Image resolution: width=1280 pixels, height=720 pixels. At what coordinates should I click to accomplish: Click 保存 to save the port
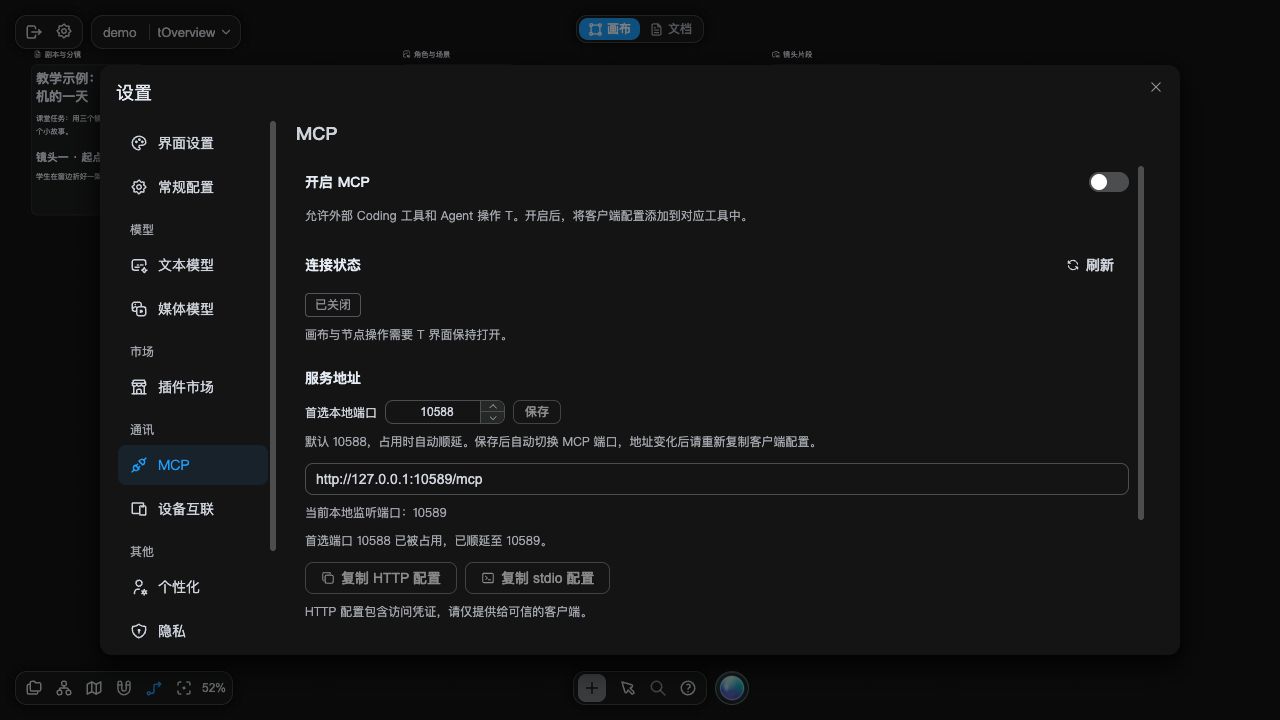(x=537, y=412)
